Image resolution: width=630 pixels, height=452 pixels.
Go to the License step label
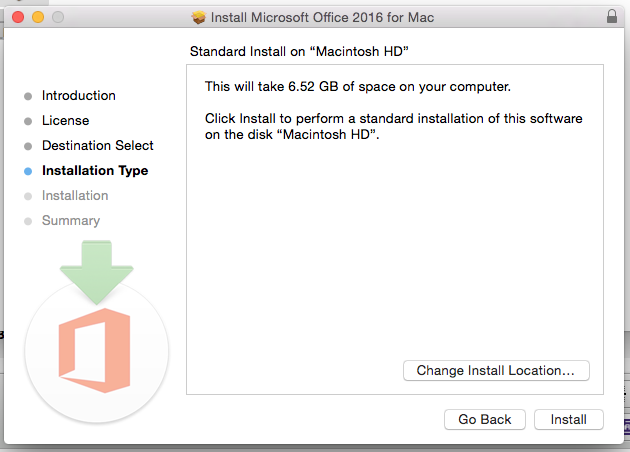(65, 121)
